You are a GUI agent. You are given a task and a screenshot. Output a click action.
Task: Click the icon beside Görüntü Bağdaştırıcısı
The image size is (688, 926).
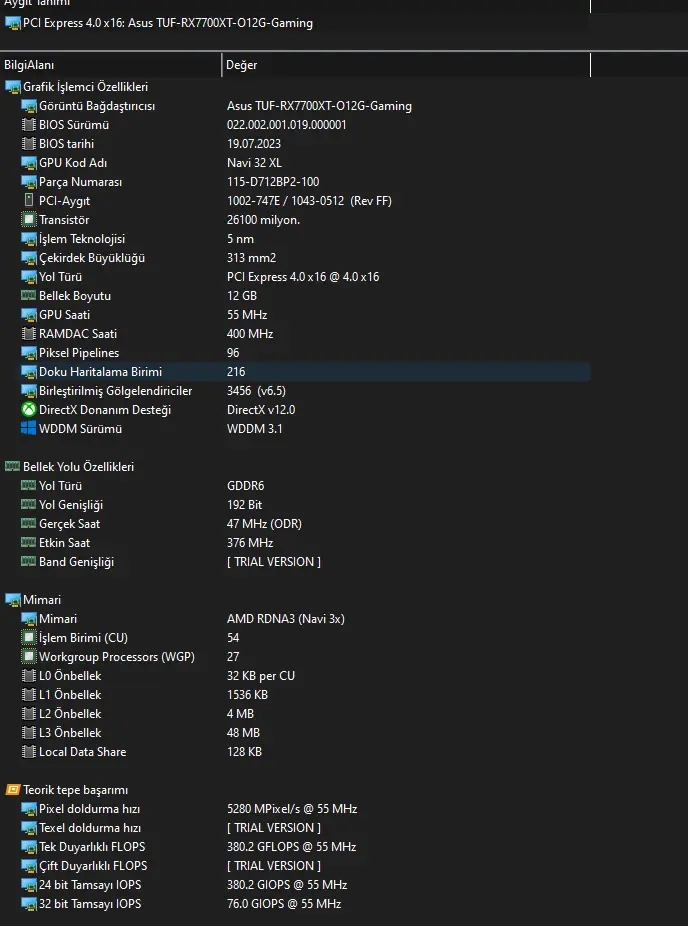(28, 106)
